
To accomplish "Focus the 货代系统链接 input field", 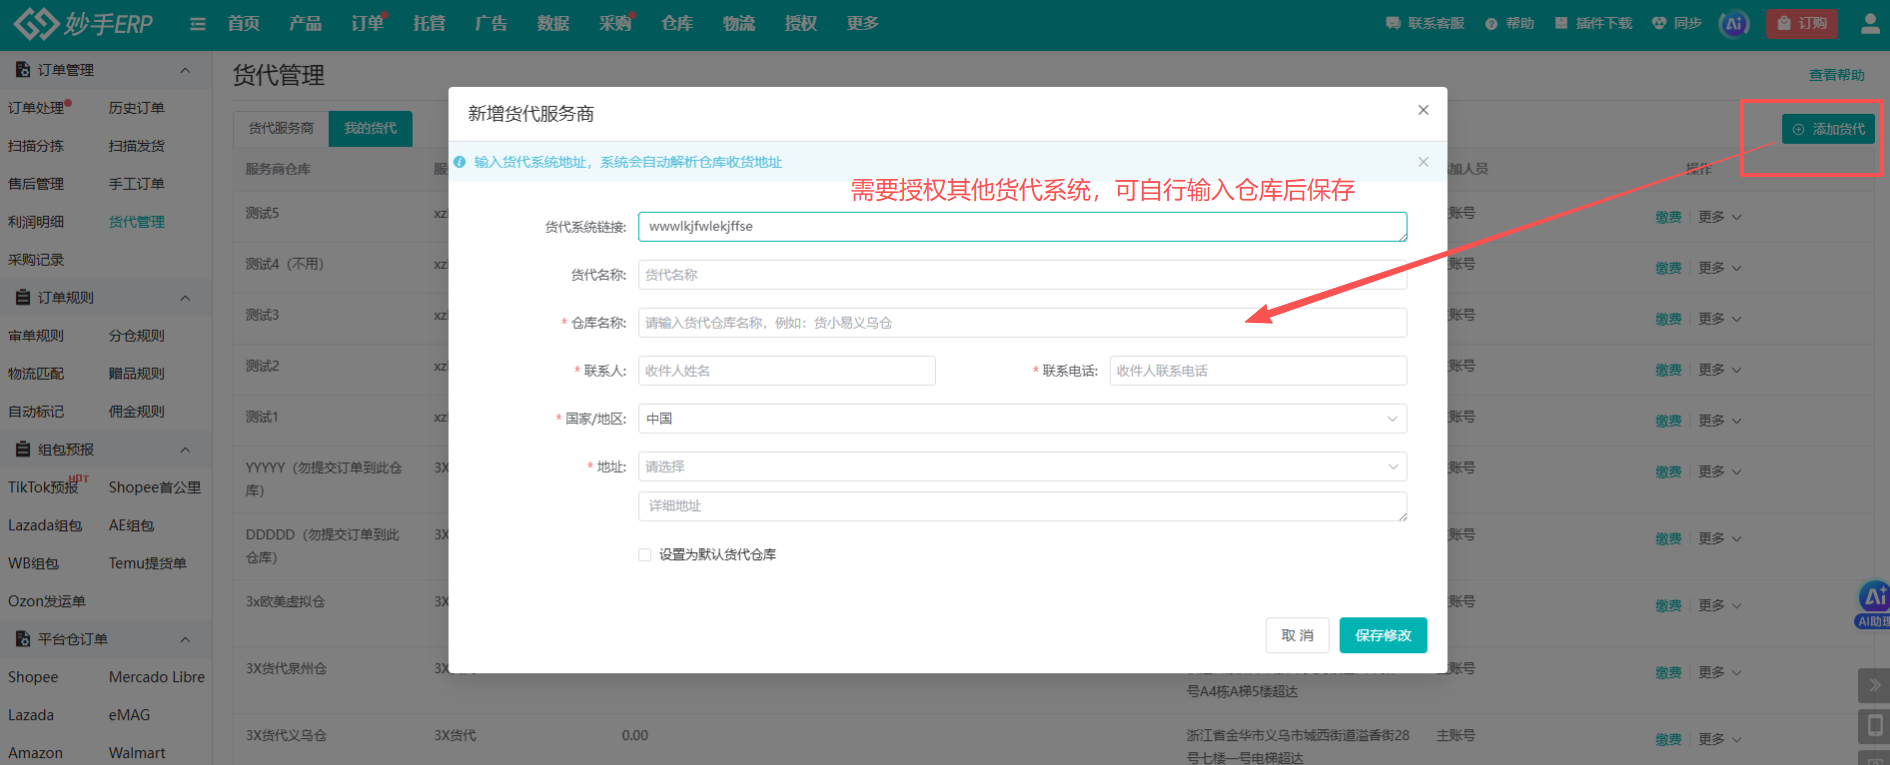I will tap(1022, 227).
